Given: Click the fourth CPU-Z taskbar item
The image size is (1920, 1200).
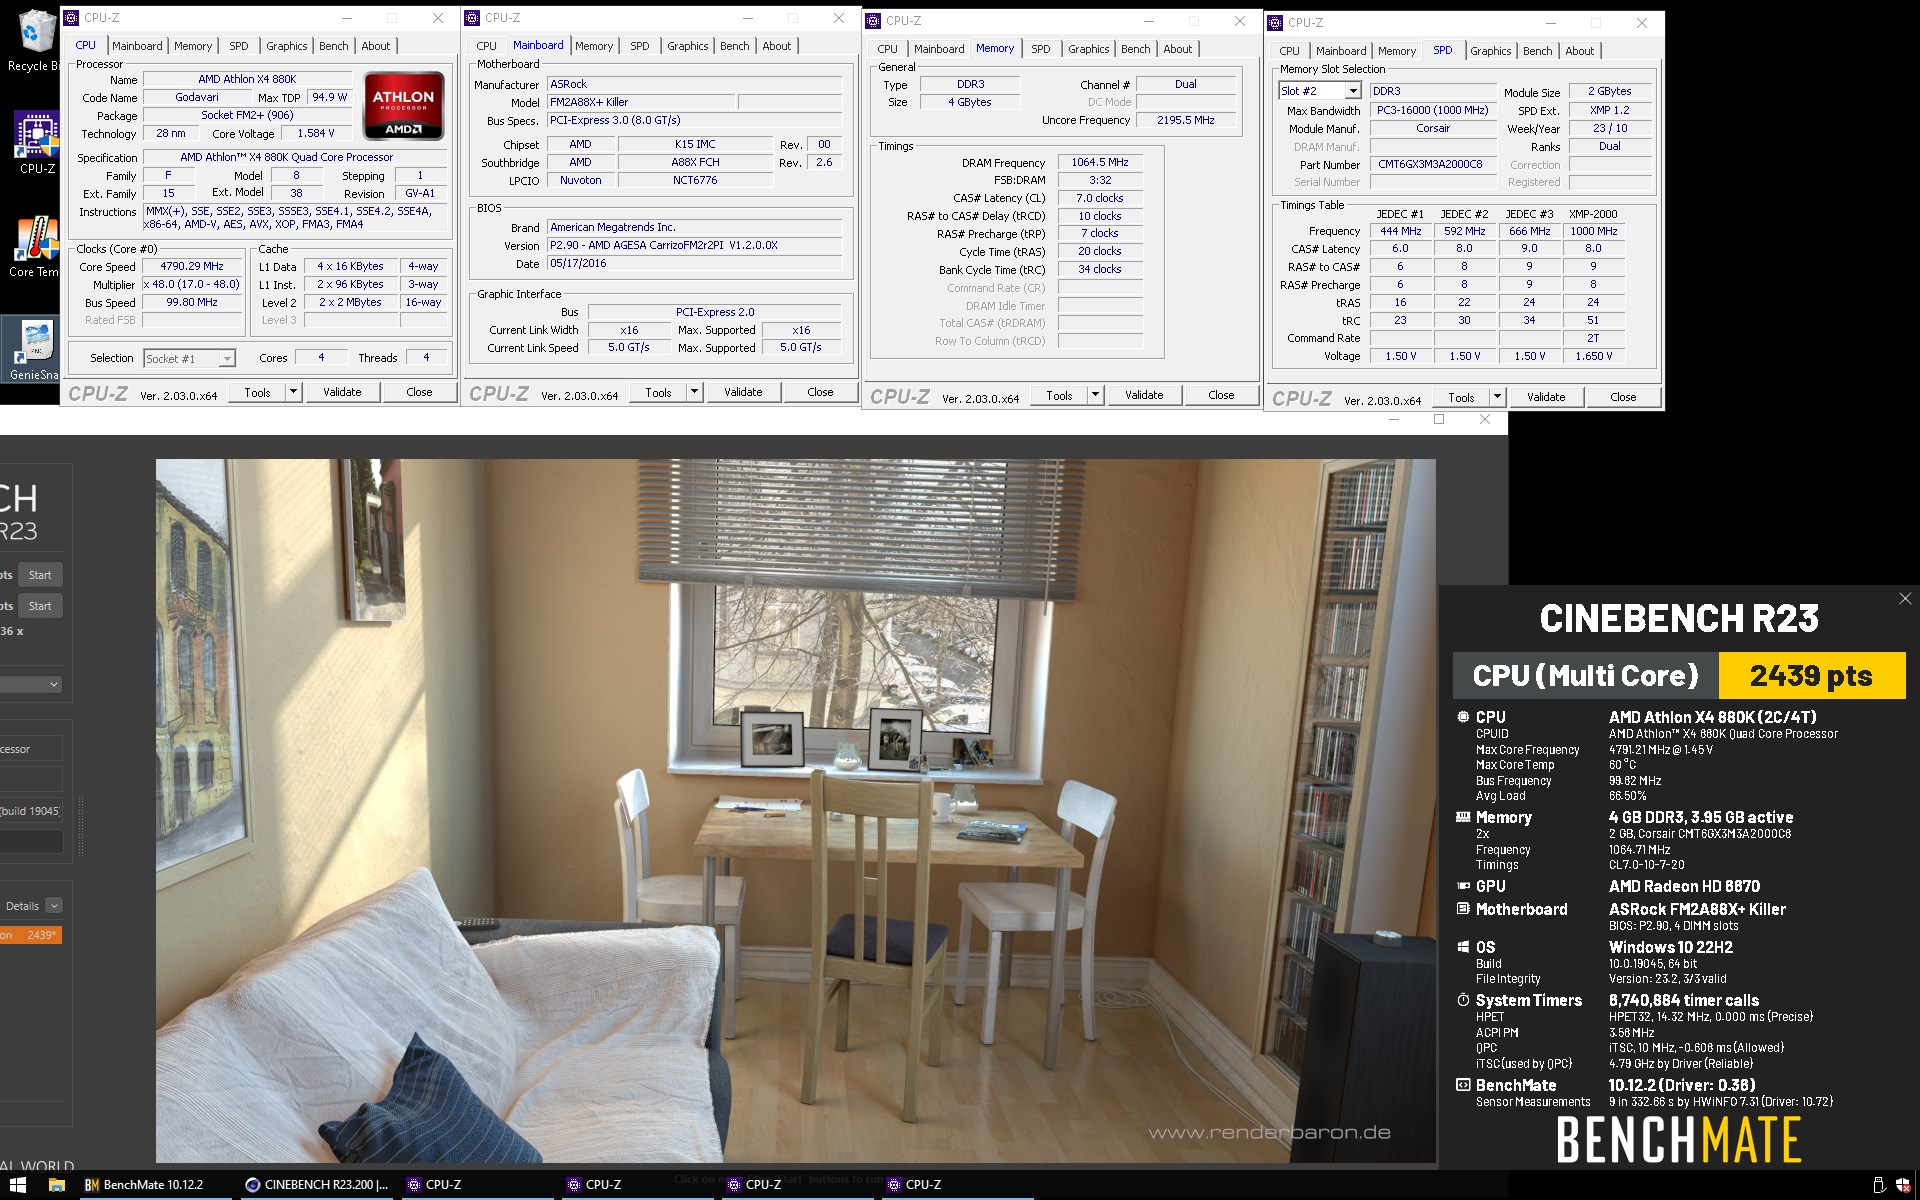Looking at the screenshot, I should coord(956,1185).
